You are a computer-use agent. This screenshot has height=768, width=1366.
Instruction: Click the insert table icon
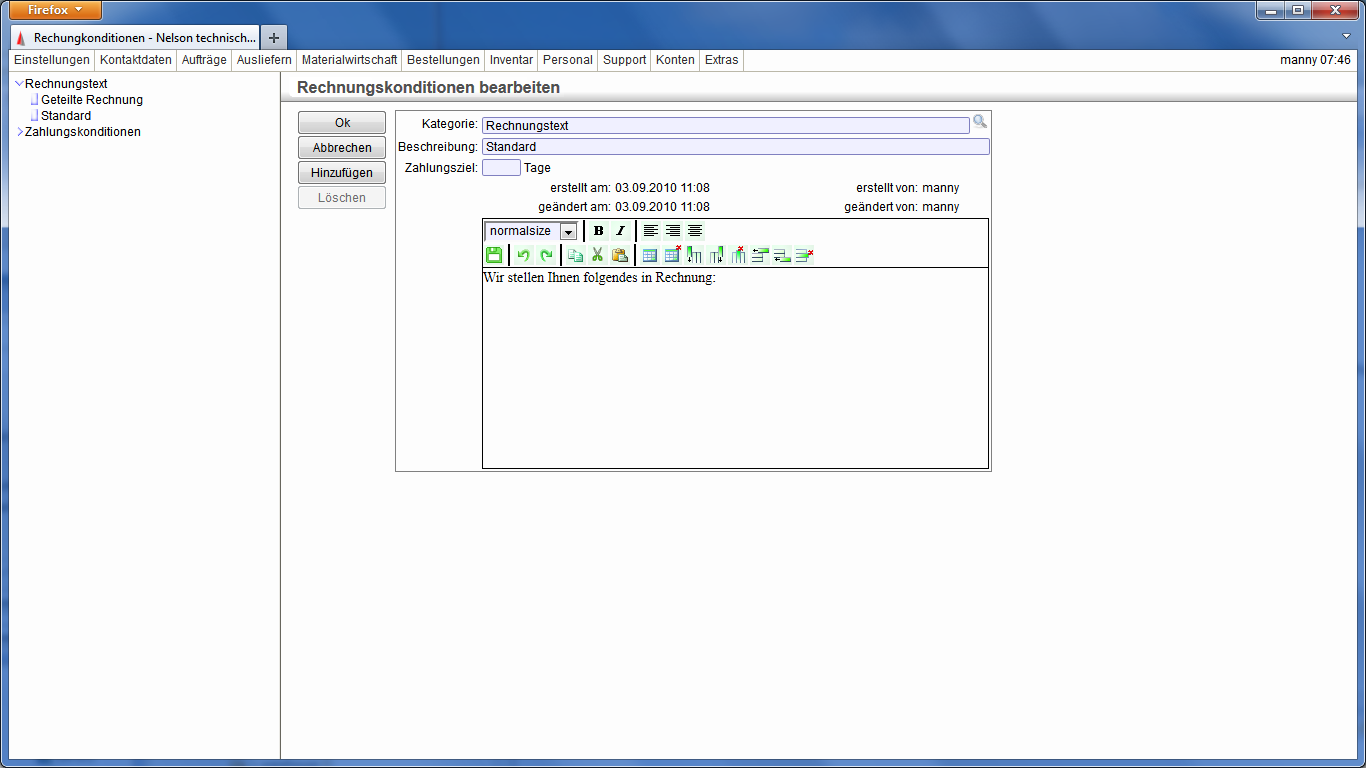650,255
